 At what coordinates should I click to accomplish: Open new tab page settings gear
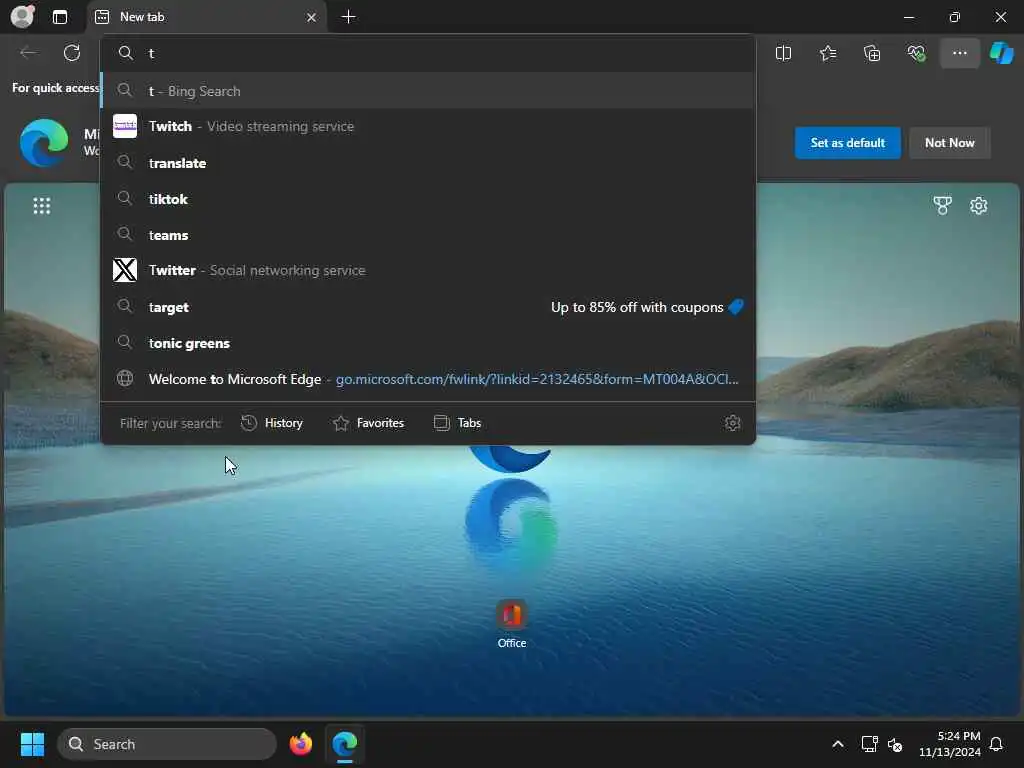coord(978,206)
